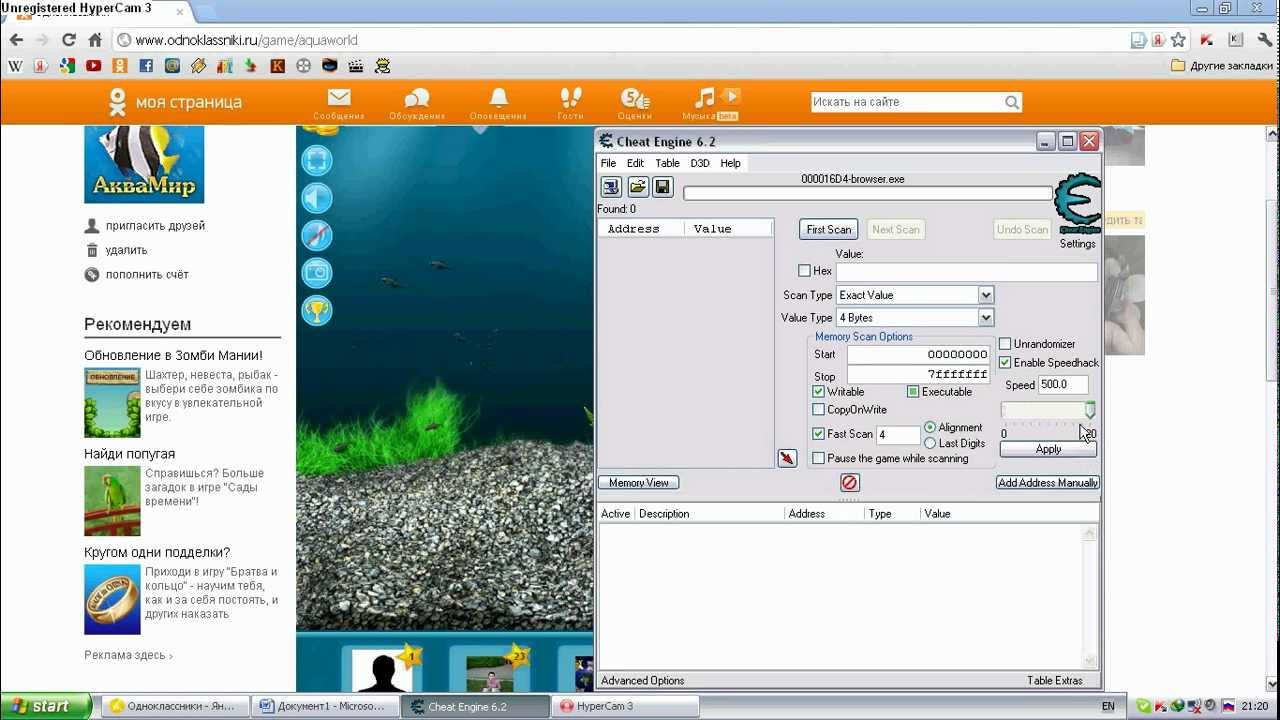Click the Windows start button
The image size is (1280, 720).
46,706
